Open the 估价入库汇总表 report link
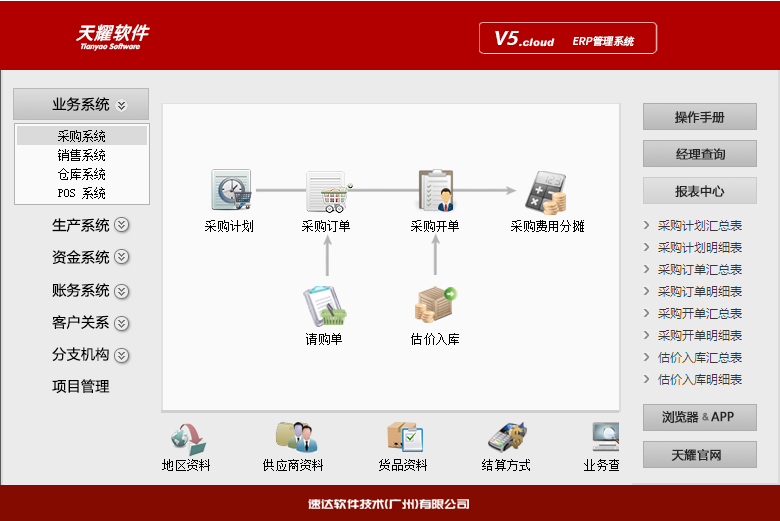Screen dimensions: 780x521 point(700,357)
